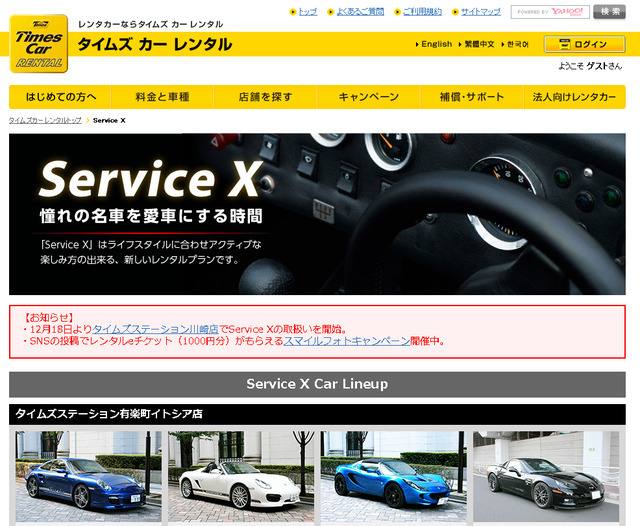Click the bullet icon beside トップ

[x=293, y=12]
